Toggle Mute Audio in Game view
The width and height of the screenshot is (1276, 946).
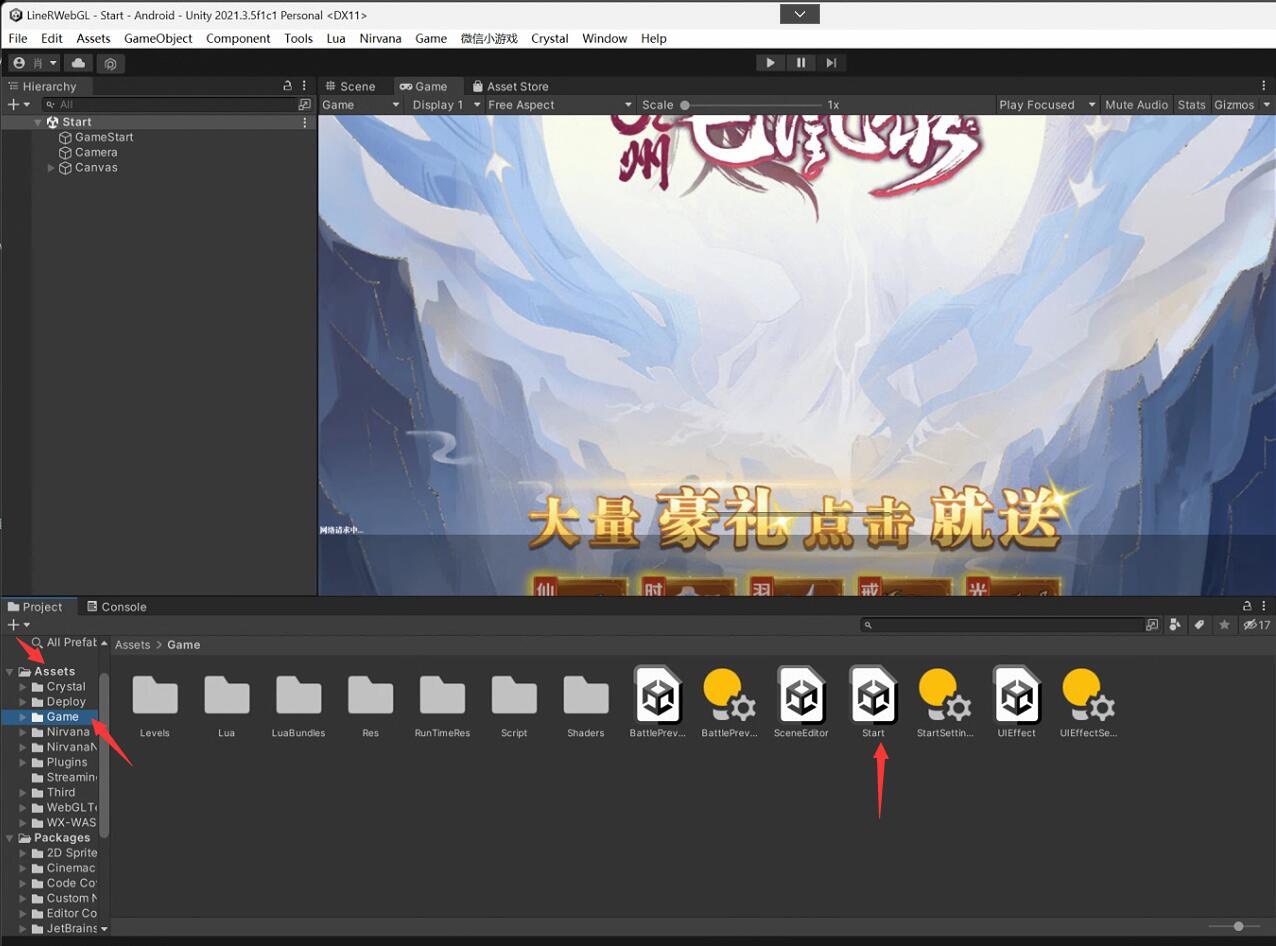[x=1136, y=105]
